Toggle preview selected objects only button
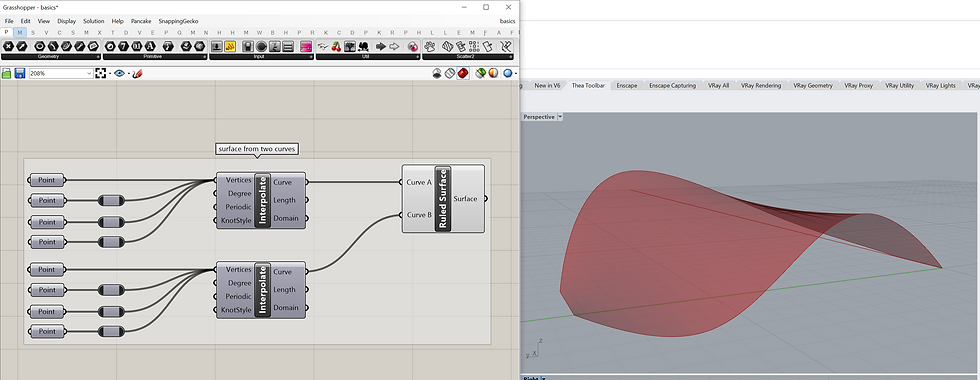This screenshot has width=980, height=380. click(481, 73)
